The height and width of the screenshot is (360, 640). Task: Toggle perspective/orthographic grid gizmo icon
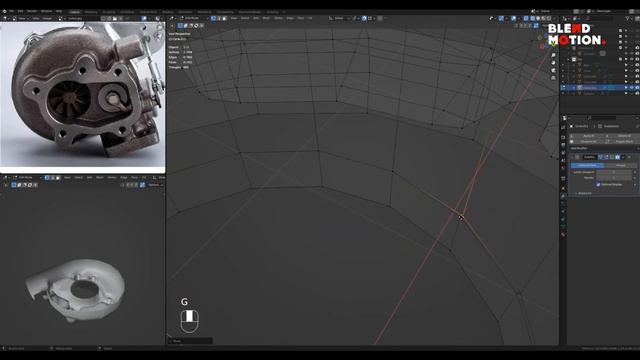[553, 78]
